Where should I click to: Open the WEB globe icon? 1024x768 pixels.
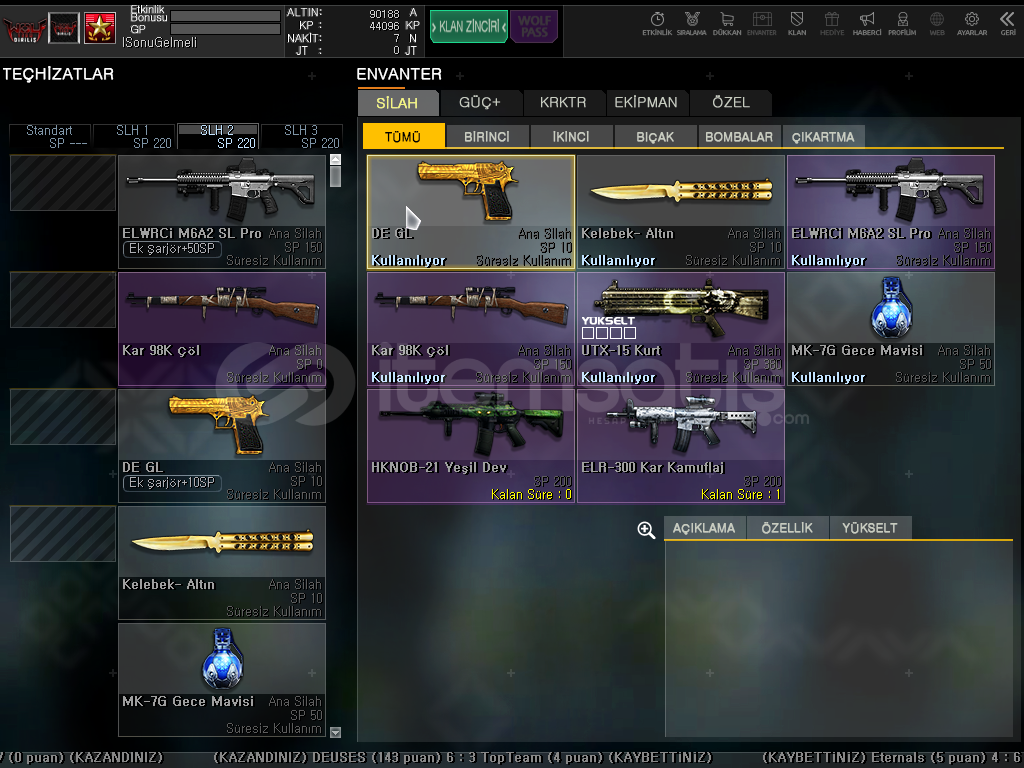937,24
